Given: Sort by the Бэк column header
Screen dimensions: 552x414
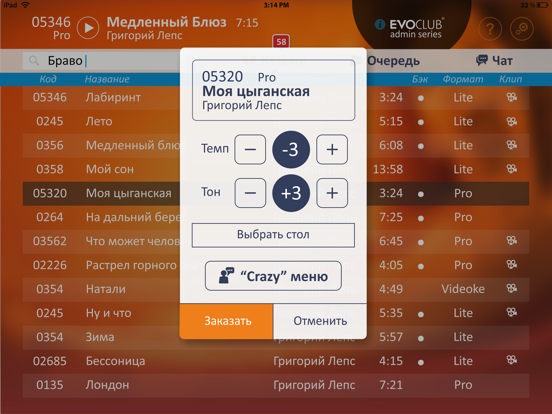Looking at the screenshot, I should (x=420, y=79).
